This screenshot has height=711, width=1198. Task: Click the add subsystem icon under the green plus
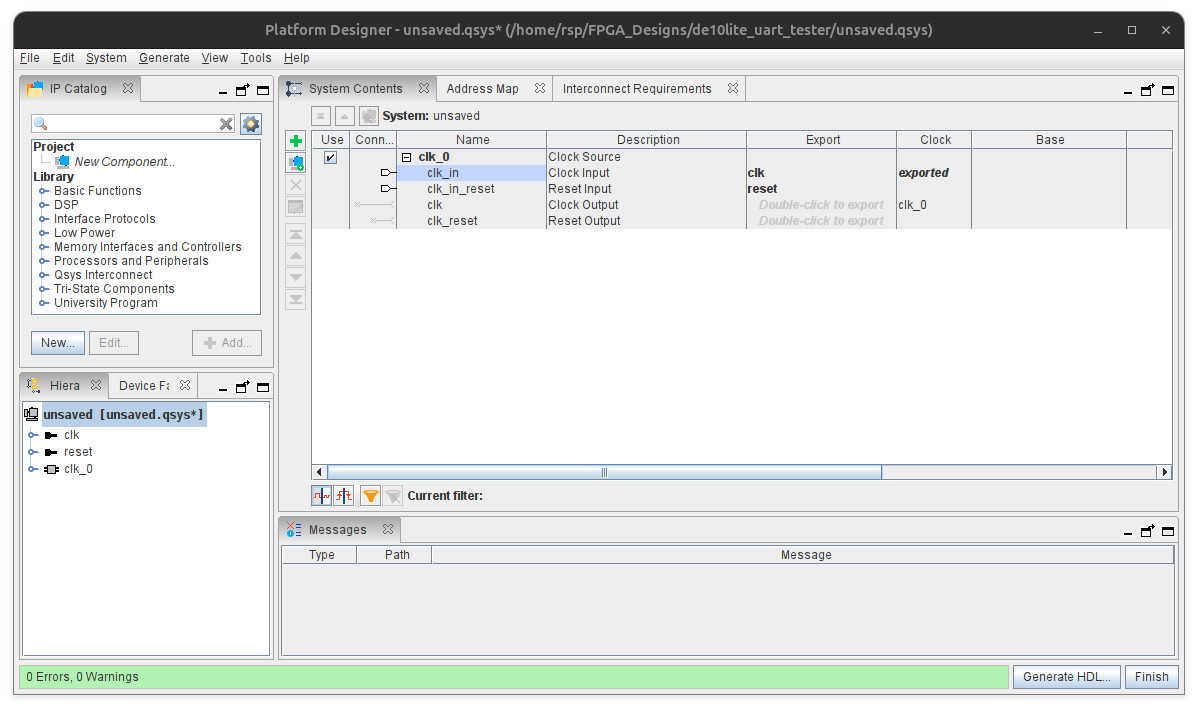point(295,163)
